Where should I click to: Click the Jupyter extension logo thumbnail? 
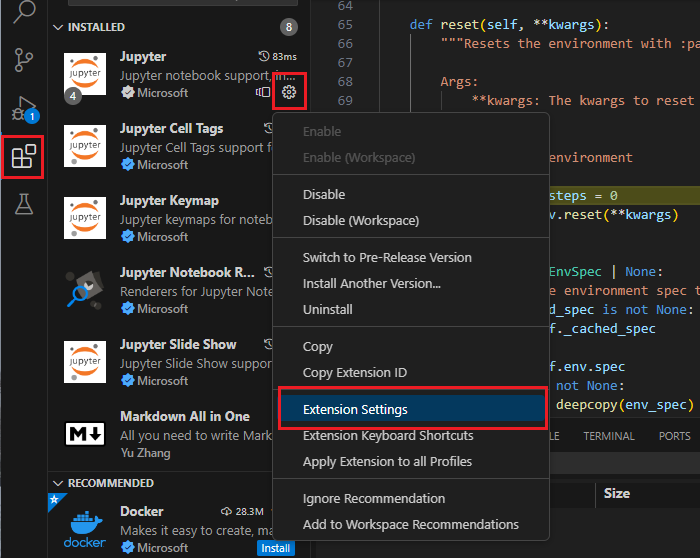click(x=85, y=74)
